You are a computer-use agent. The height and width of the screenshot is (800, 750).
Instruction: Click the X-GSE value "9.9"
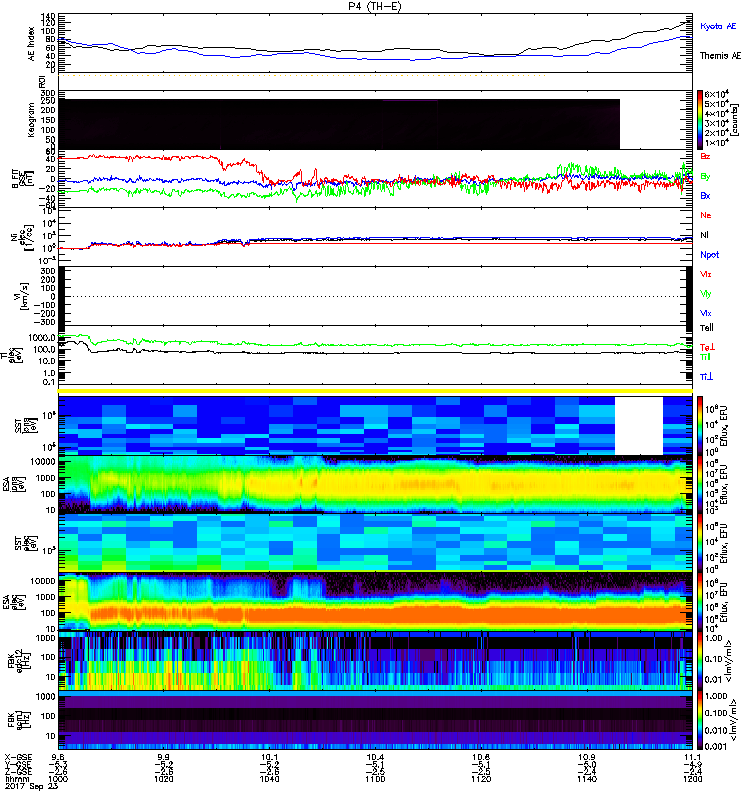[x=164, y=757]
